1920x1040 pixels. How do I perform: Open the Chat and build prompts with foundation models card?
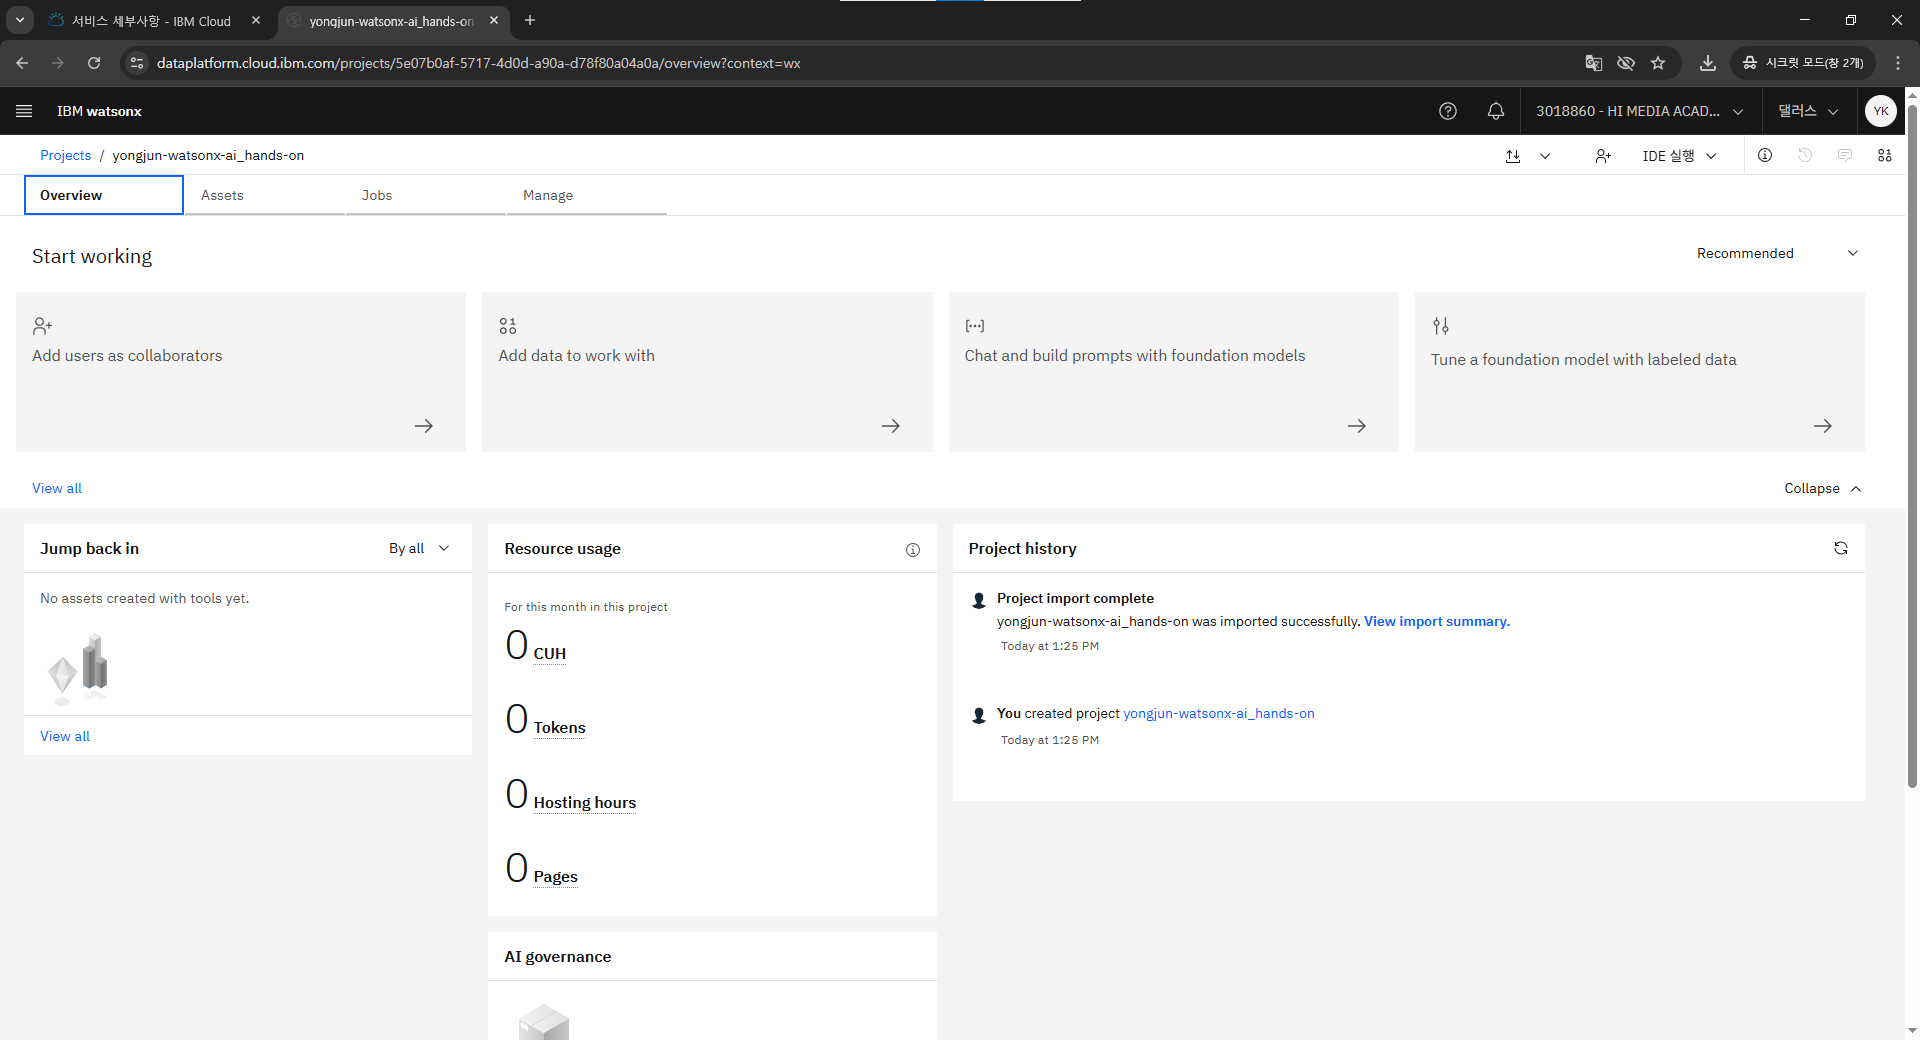1174,372
